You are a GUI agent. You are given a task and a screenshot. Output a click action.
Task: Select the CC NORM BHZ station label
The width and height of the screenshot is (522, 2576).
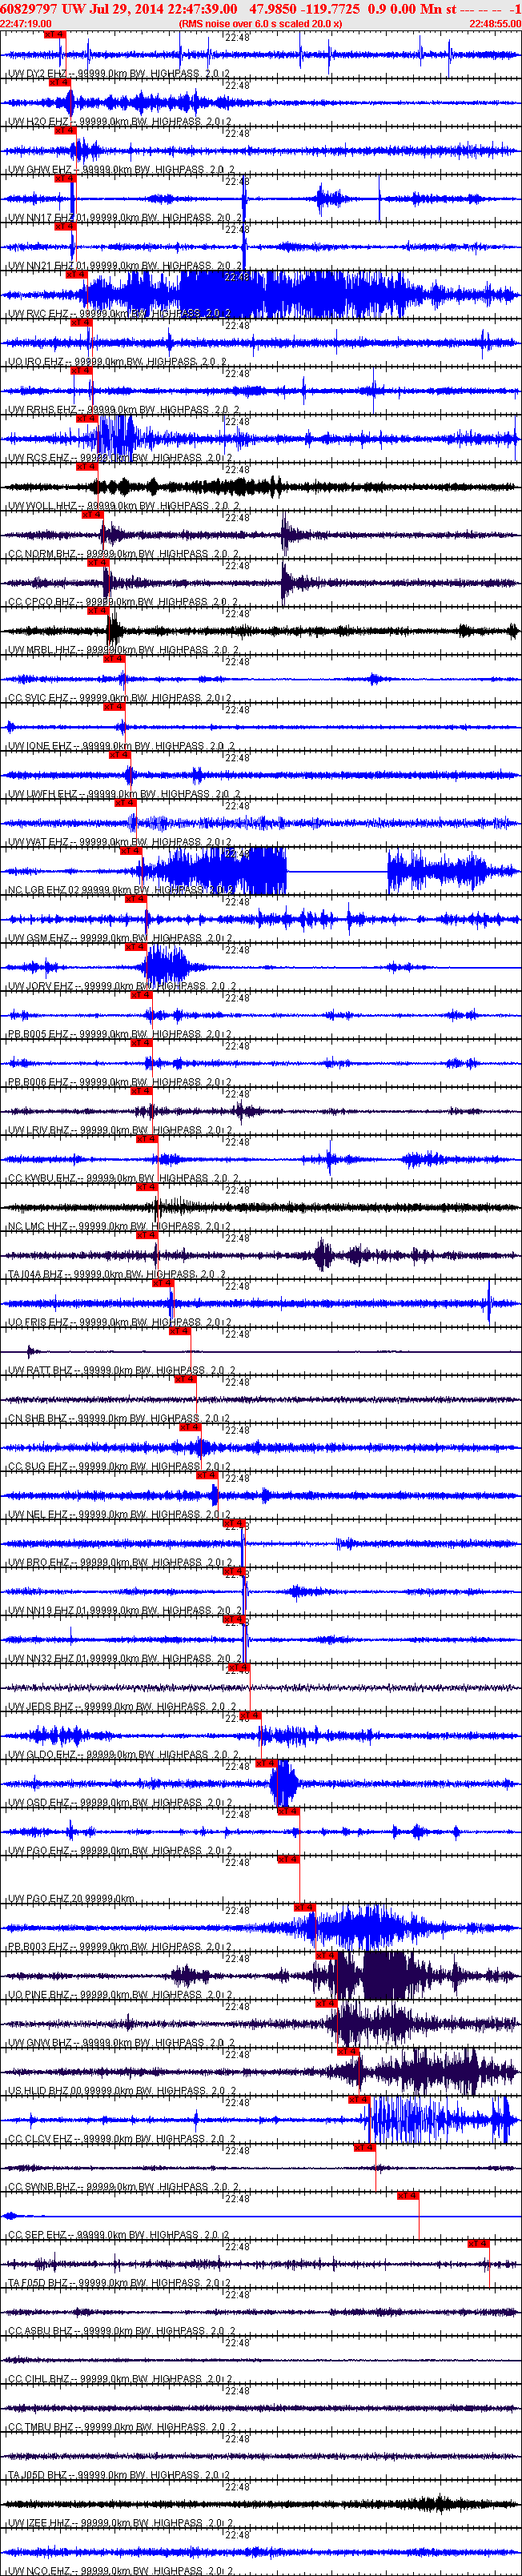click(123, 554)
